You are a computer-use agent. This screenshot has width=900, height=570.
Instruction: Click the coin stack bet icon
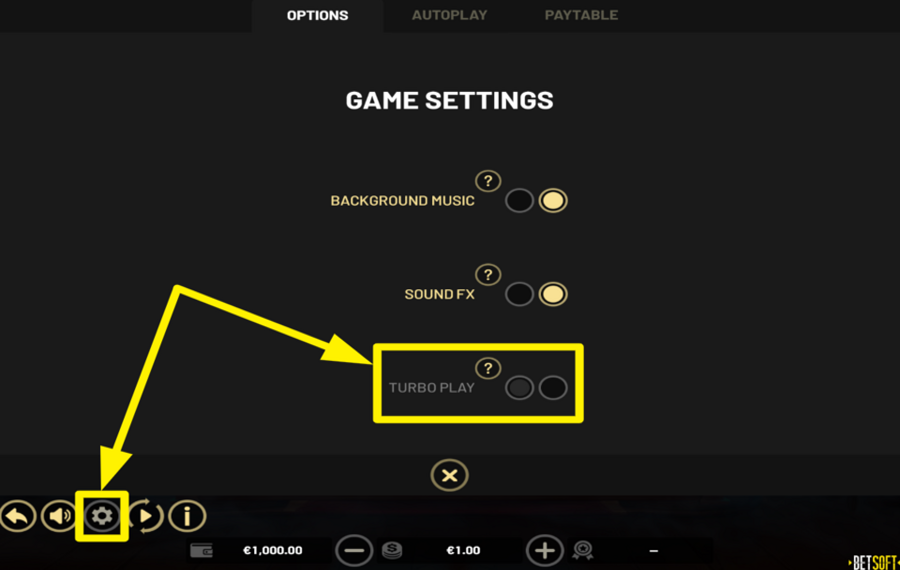coord(392,550)
